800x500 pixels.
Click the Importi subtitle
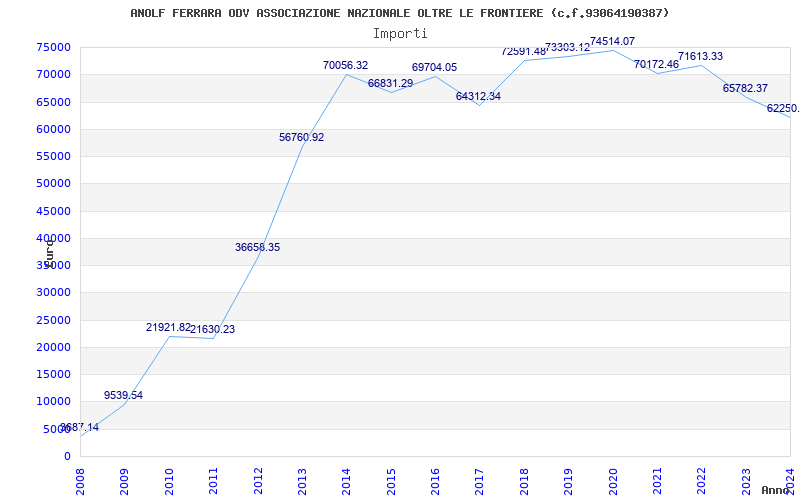[400, 34]
